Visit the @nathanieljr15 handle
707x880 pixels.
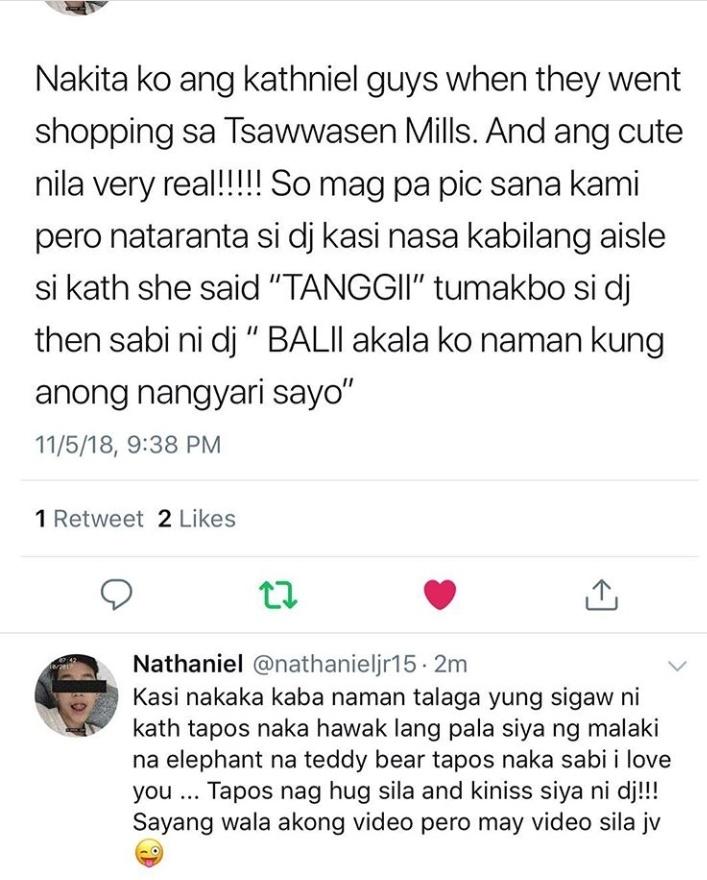coord(334,664)
